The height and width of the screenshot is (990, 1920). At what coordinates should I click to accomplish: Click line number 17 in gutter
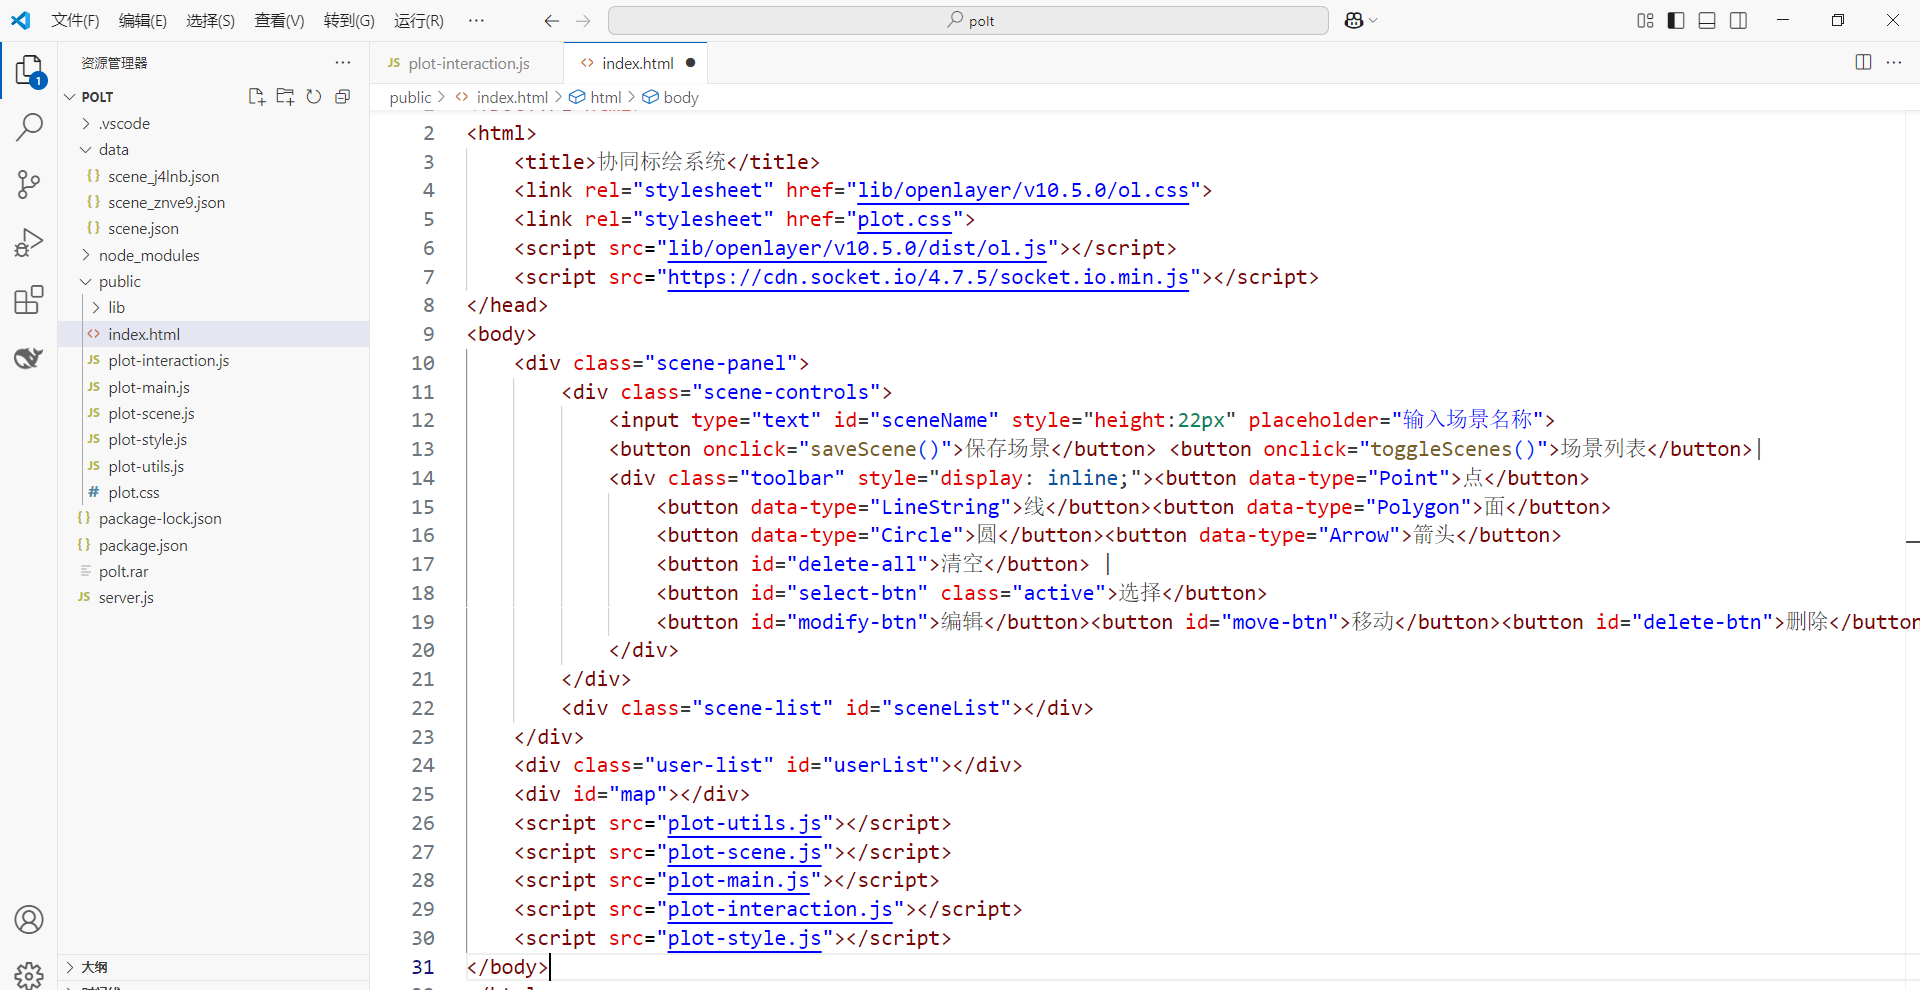423,564
